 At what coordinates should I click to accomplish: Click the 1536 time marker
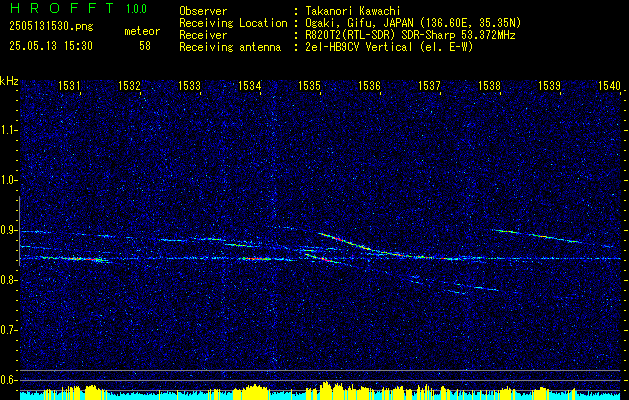(369, 85)
